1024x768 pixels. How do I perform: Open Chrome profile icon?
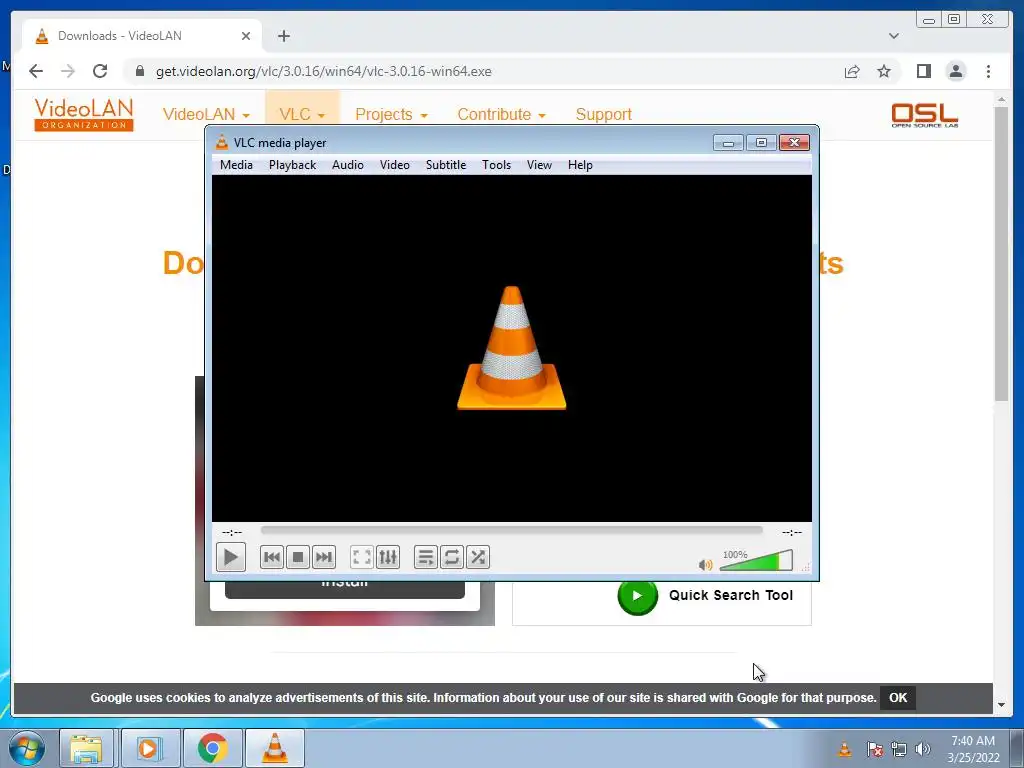pyautogui.click(x=955, y=71)
